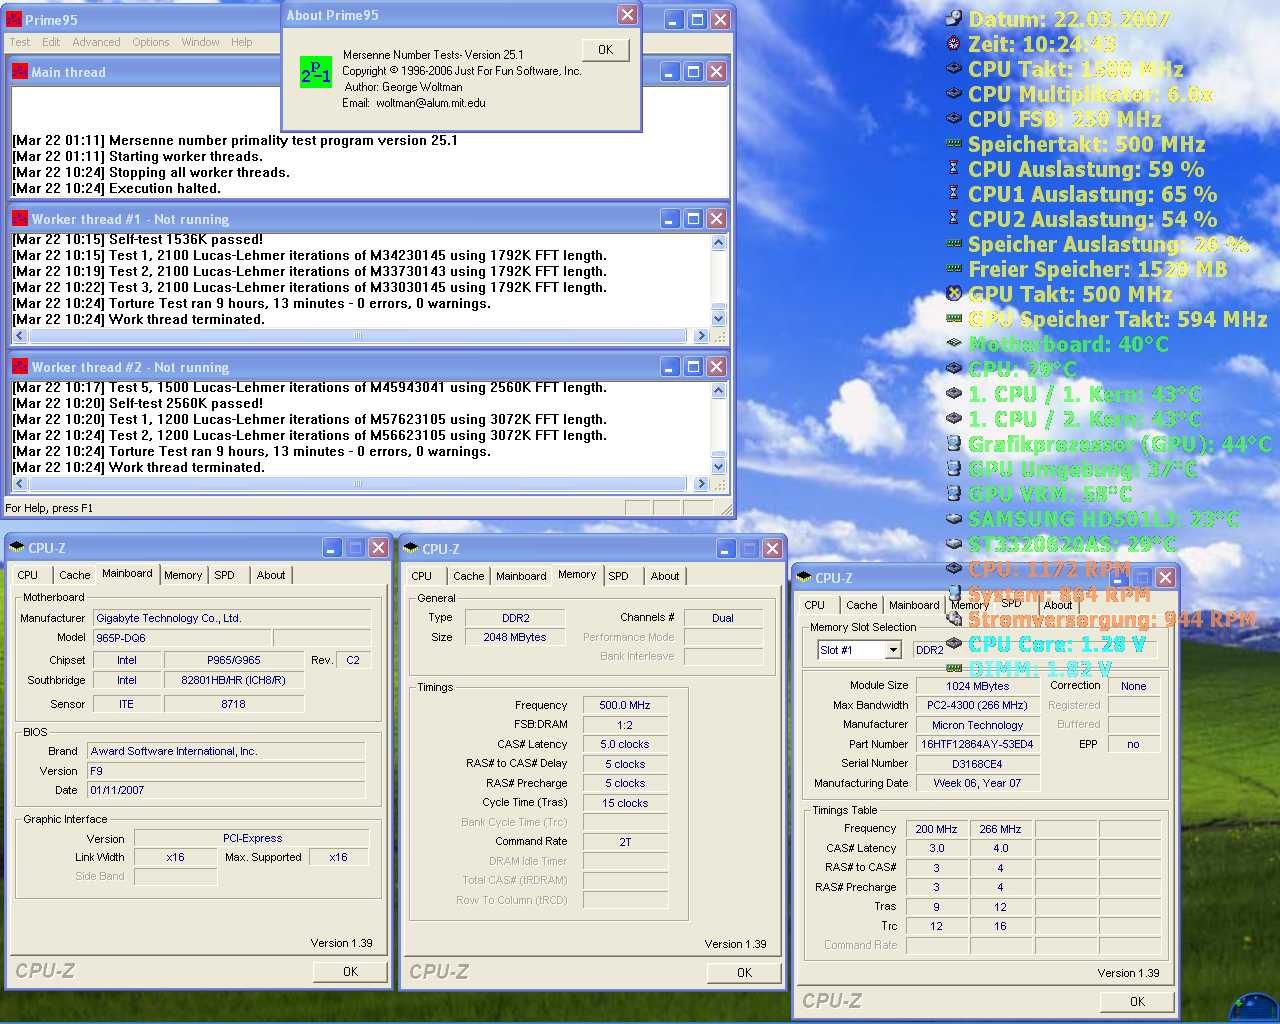Click the DDR2 memory Type field
1280x1024 pixels.
(516, 618)
